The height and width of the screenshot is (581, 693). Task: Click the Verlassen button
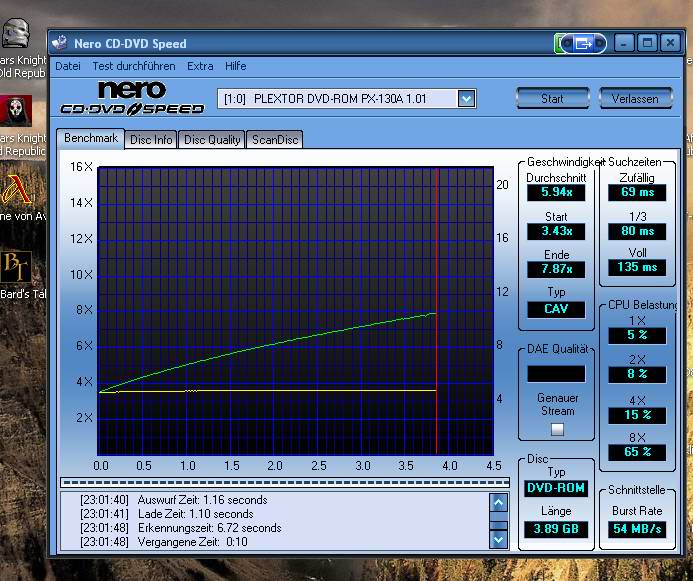pyautogui.click(x=635, y=98)
